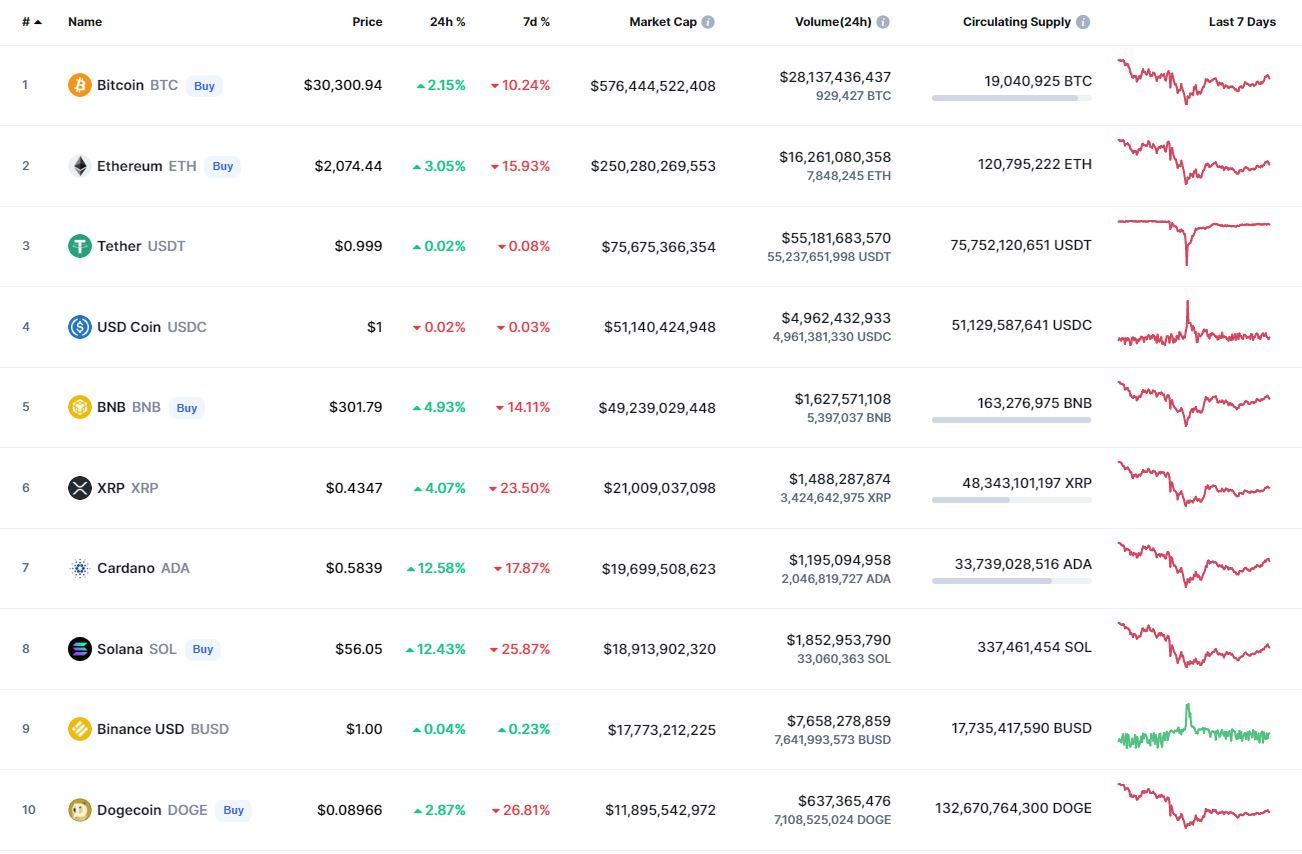This screenshot has width=1302, height=854.
Task: Sort by rank number column arrow
Action: click(x=38, y=22)
